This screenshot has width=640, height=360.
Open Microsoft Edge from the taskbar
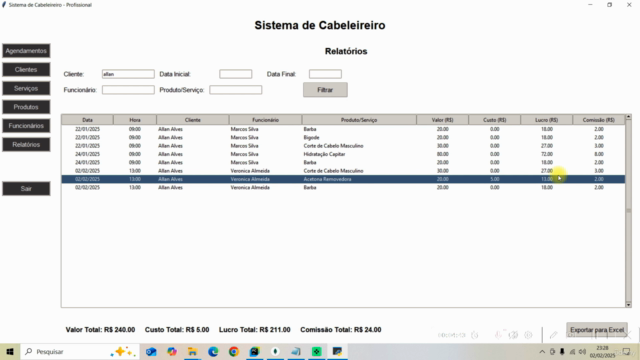pyautogui.click(x=213, y=351)
